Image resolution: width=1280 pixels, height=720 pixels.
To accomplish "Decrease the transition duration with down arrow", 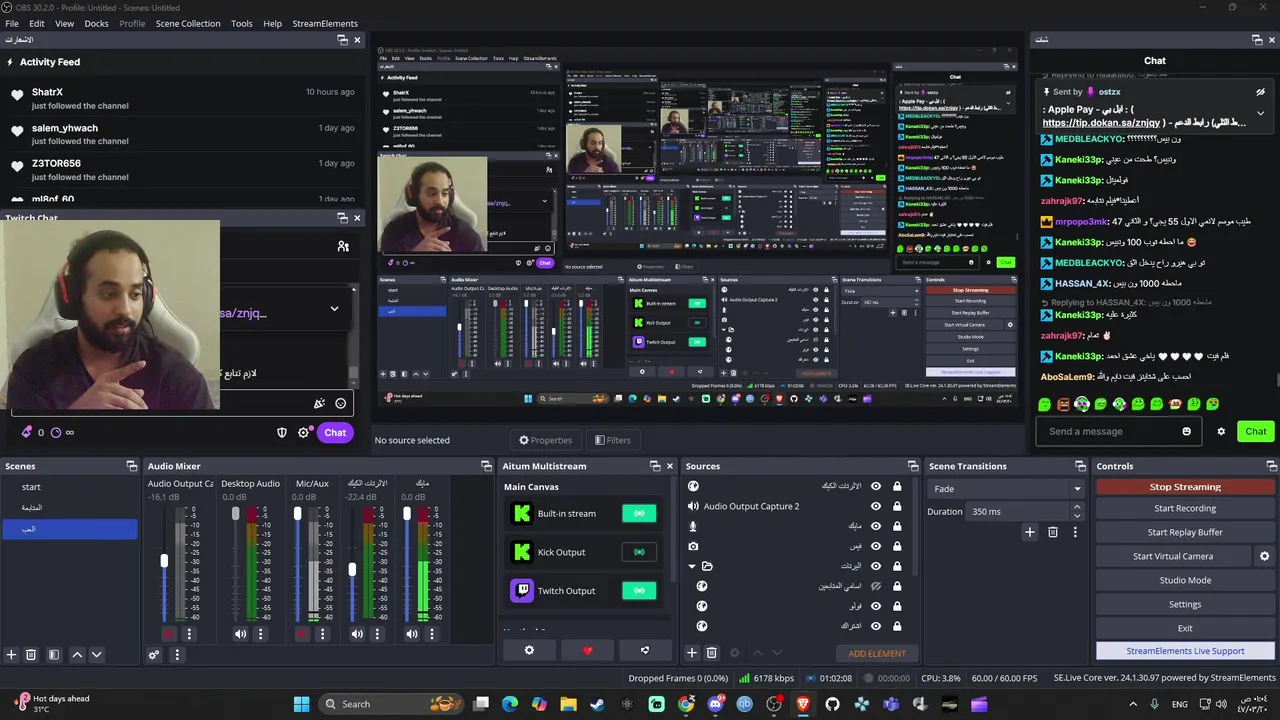I will click(x=1077, y=516).
